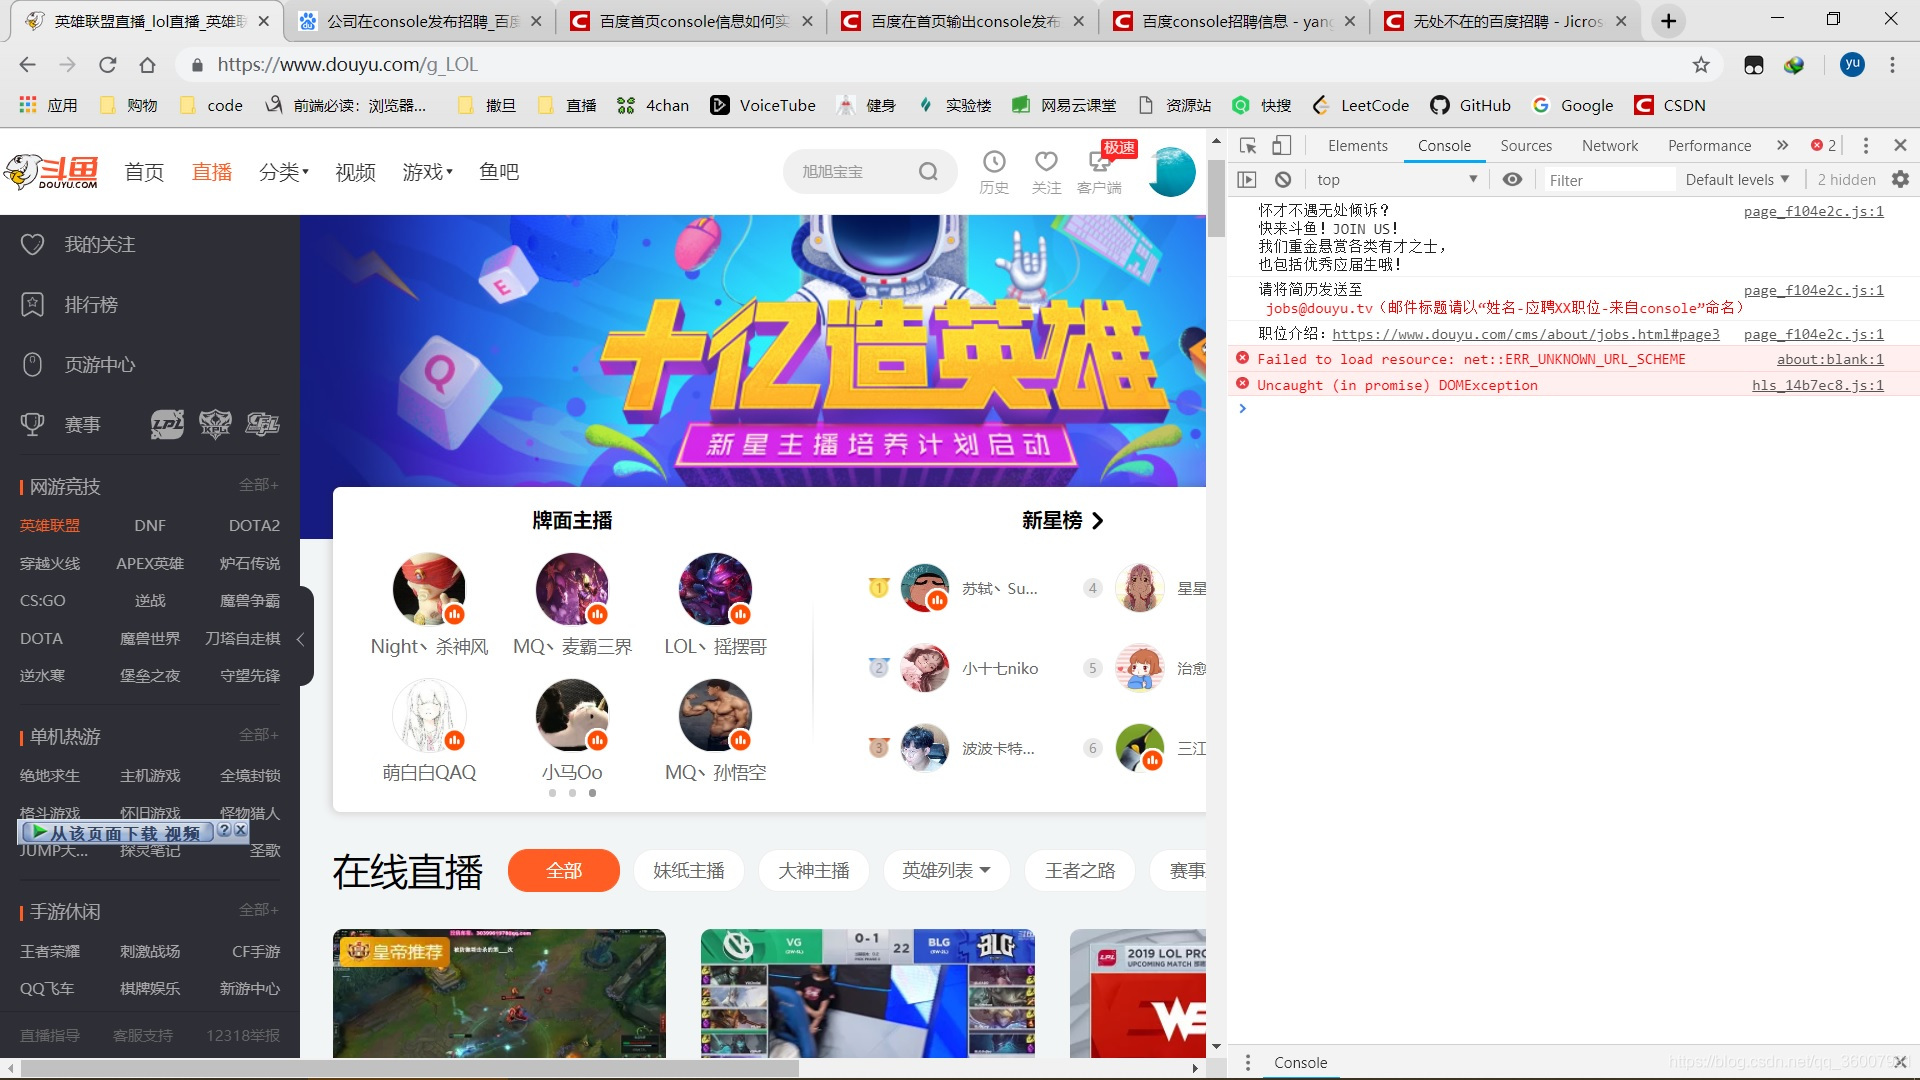Open the 分类 dropdown menu
1920x1080 pixels.
pos(284,172)
